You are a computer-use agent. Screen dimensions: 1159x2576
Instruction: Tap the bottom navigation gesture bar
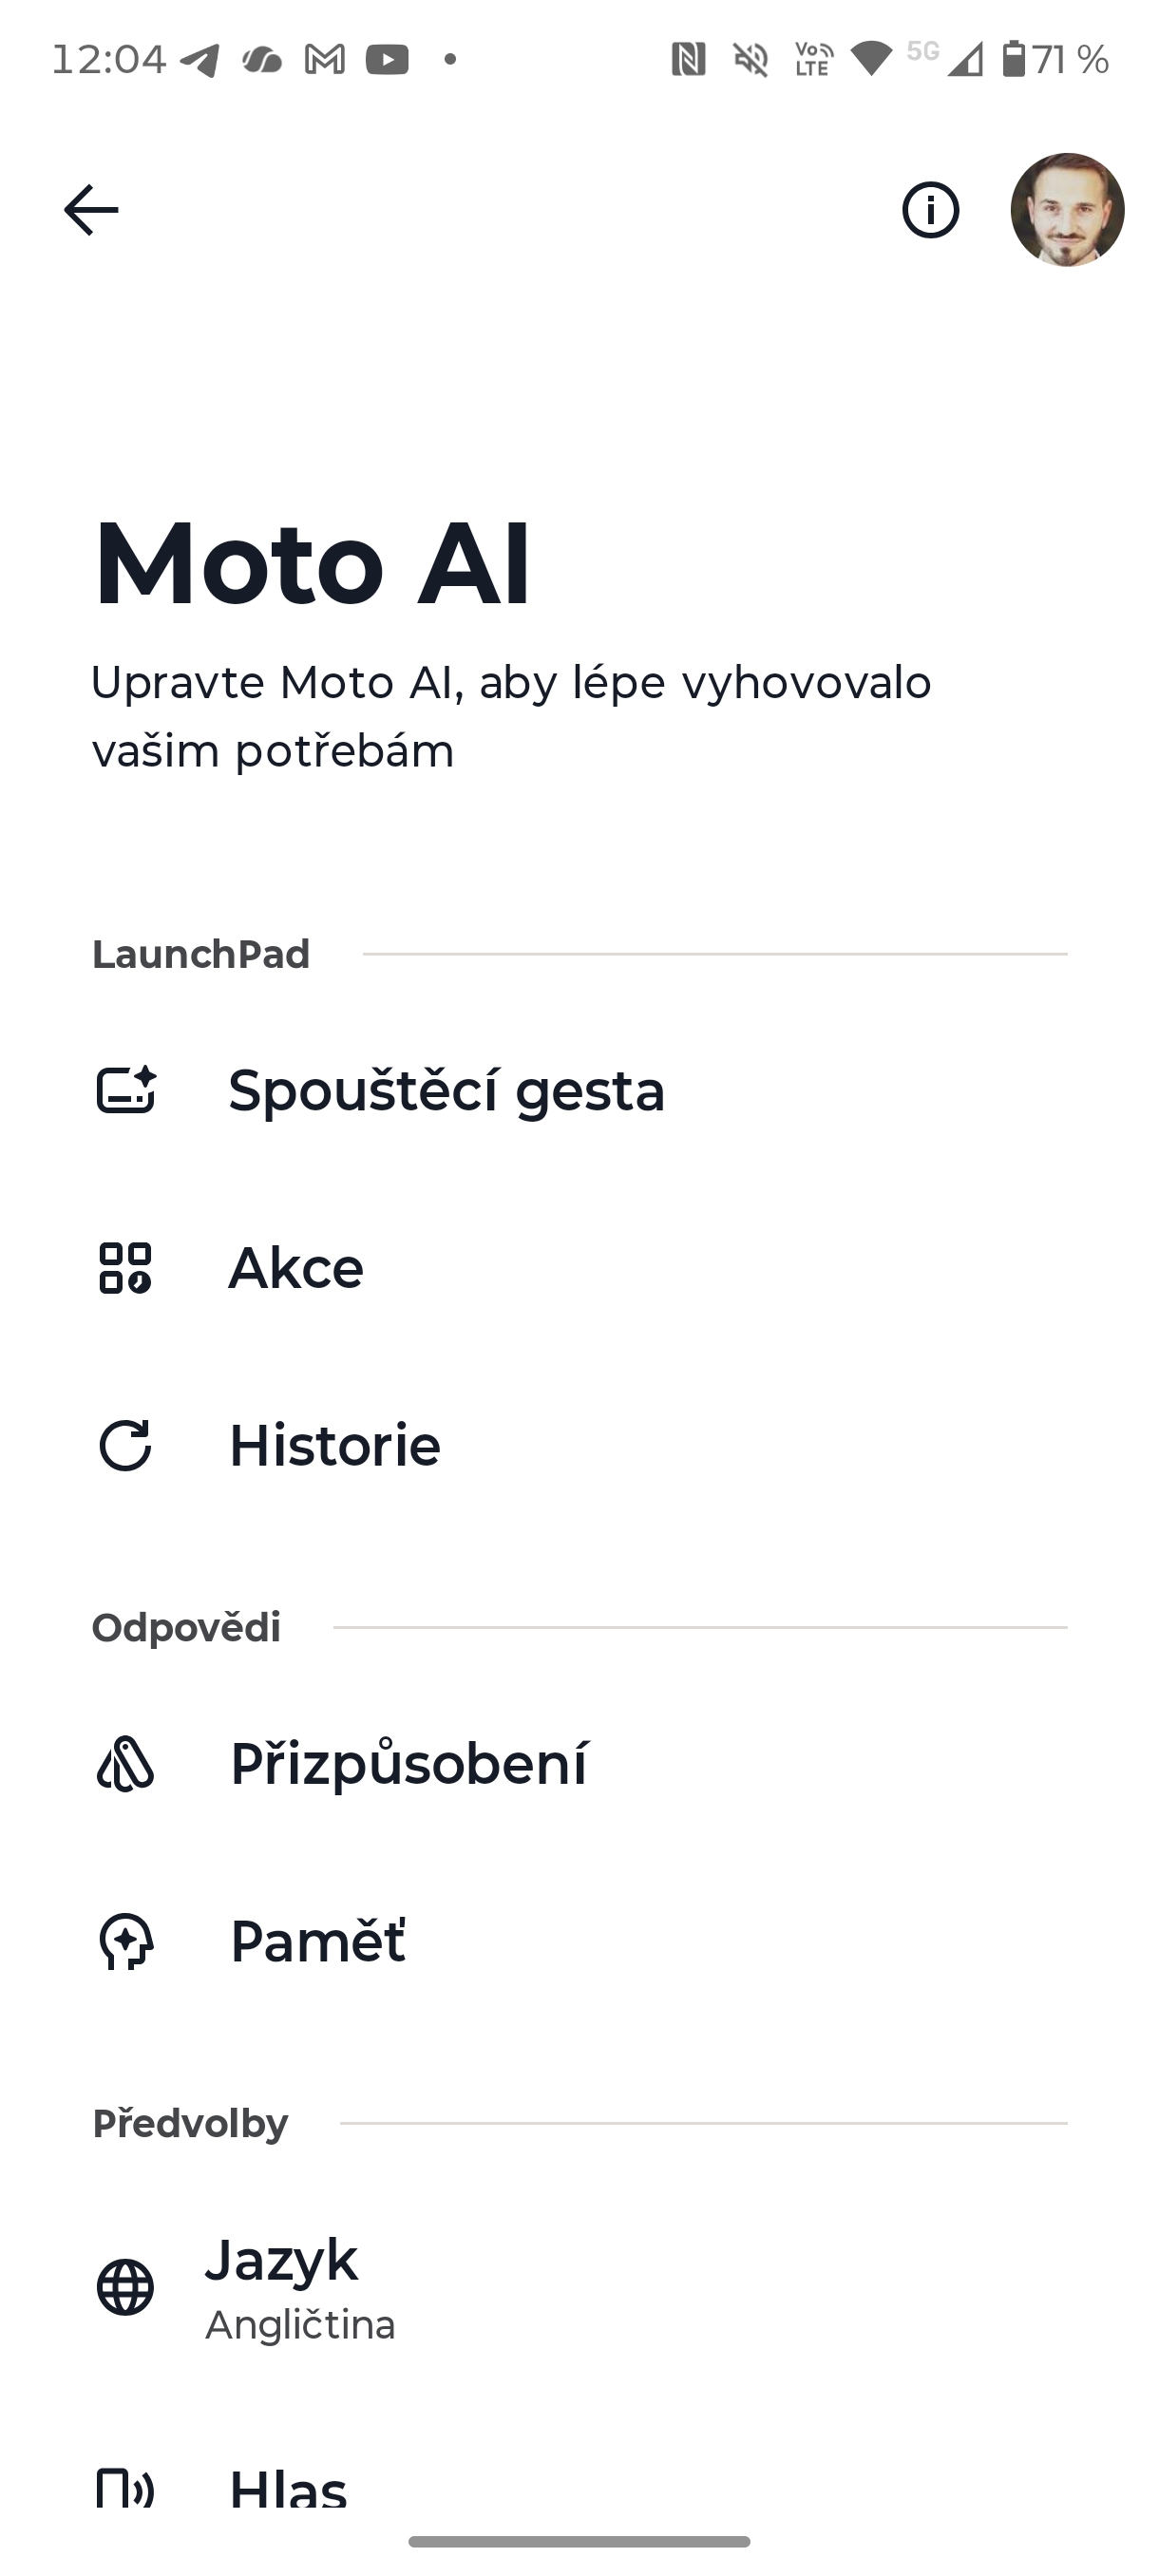579,2541
